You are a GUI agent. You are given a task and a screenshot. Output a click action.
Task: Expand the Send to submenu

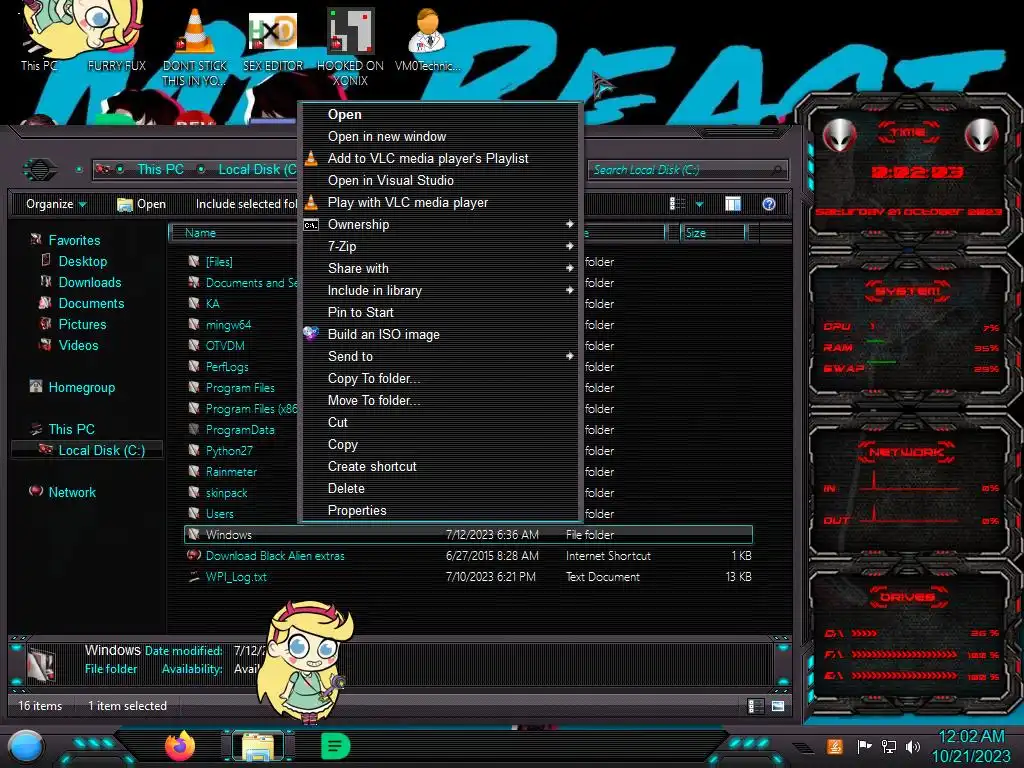439,357
